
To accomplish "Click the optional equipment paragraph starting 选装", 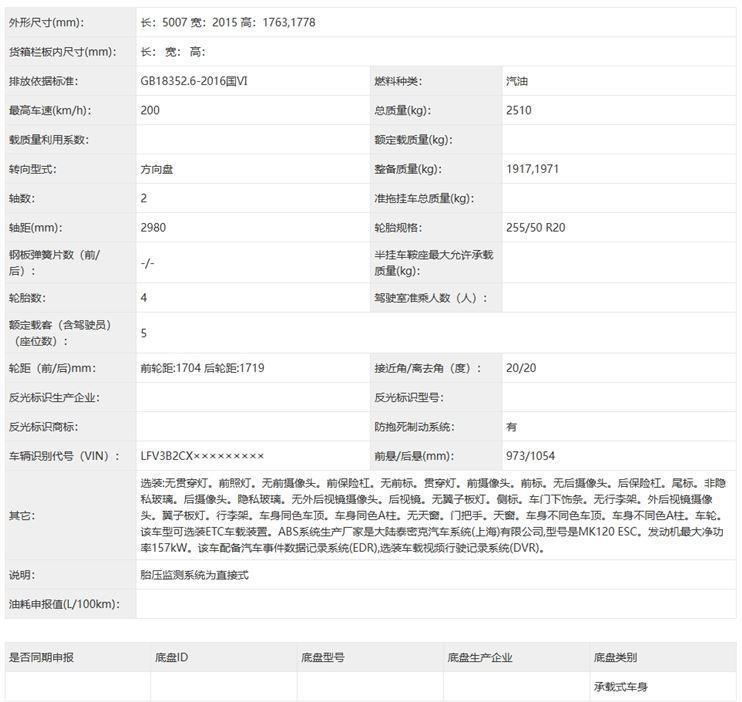I will pyautogui.click(x=433, y=515).
